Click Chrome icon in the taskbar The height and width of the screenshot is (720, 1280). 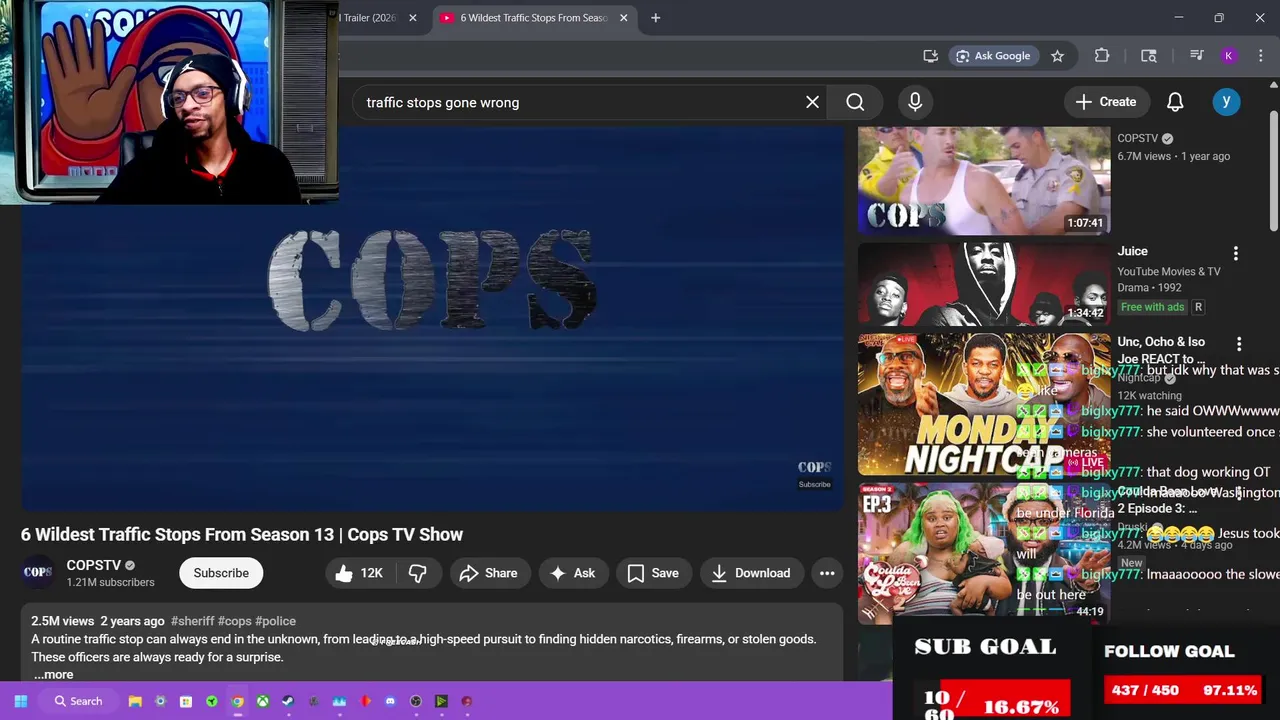coord(237,701)
